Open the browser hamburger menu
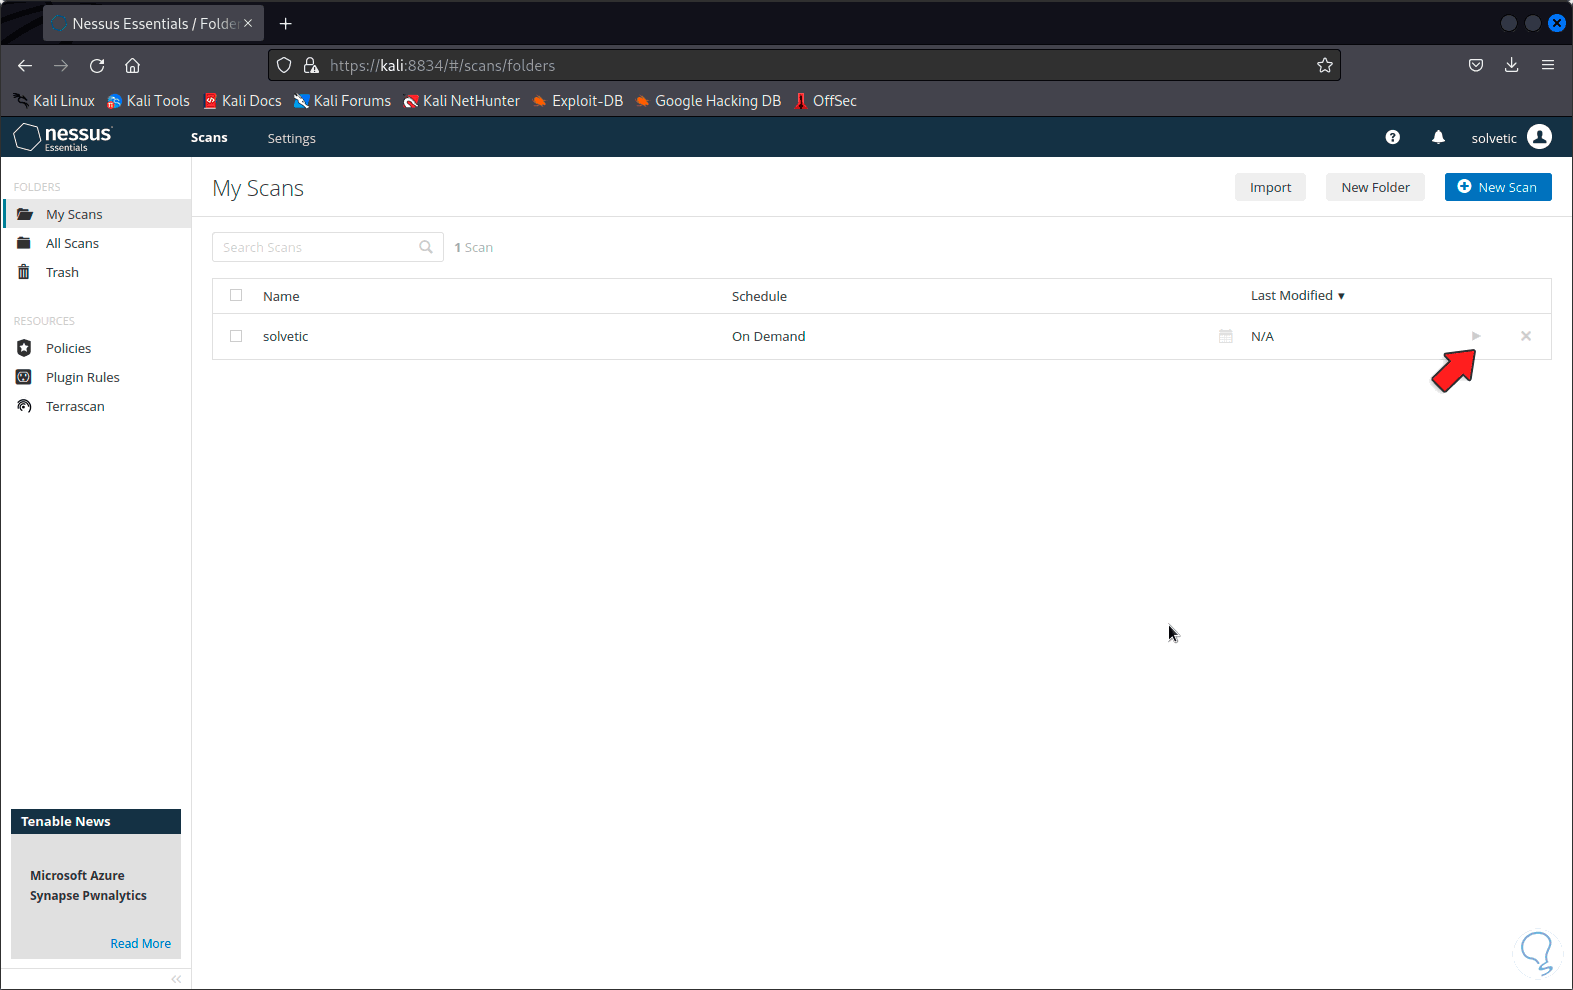This screenshot has height=990, width=1573. coord(1548,65)
